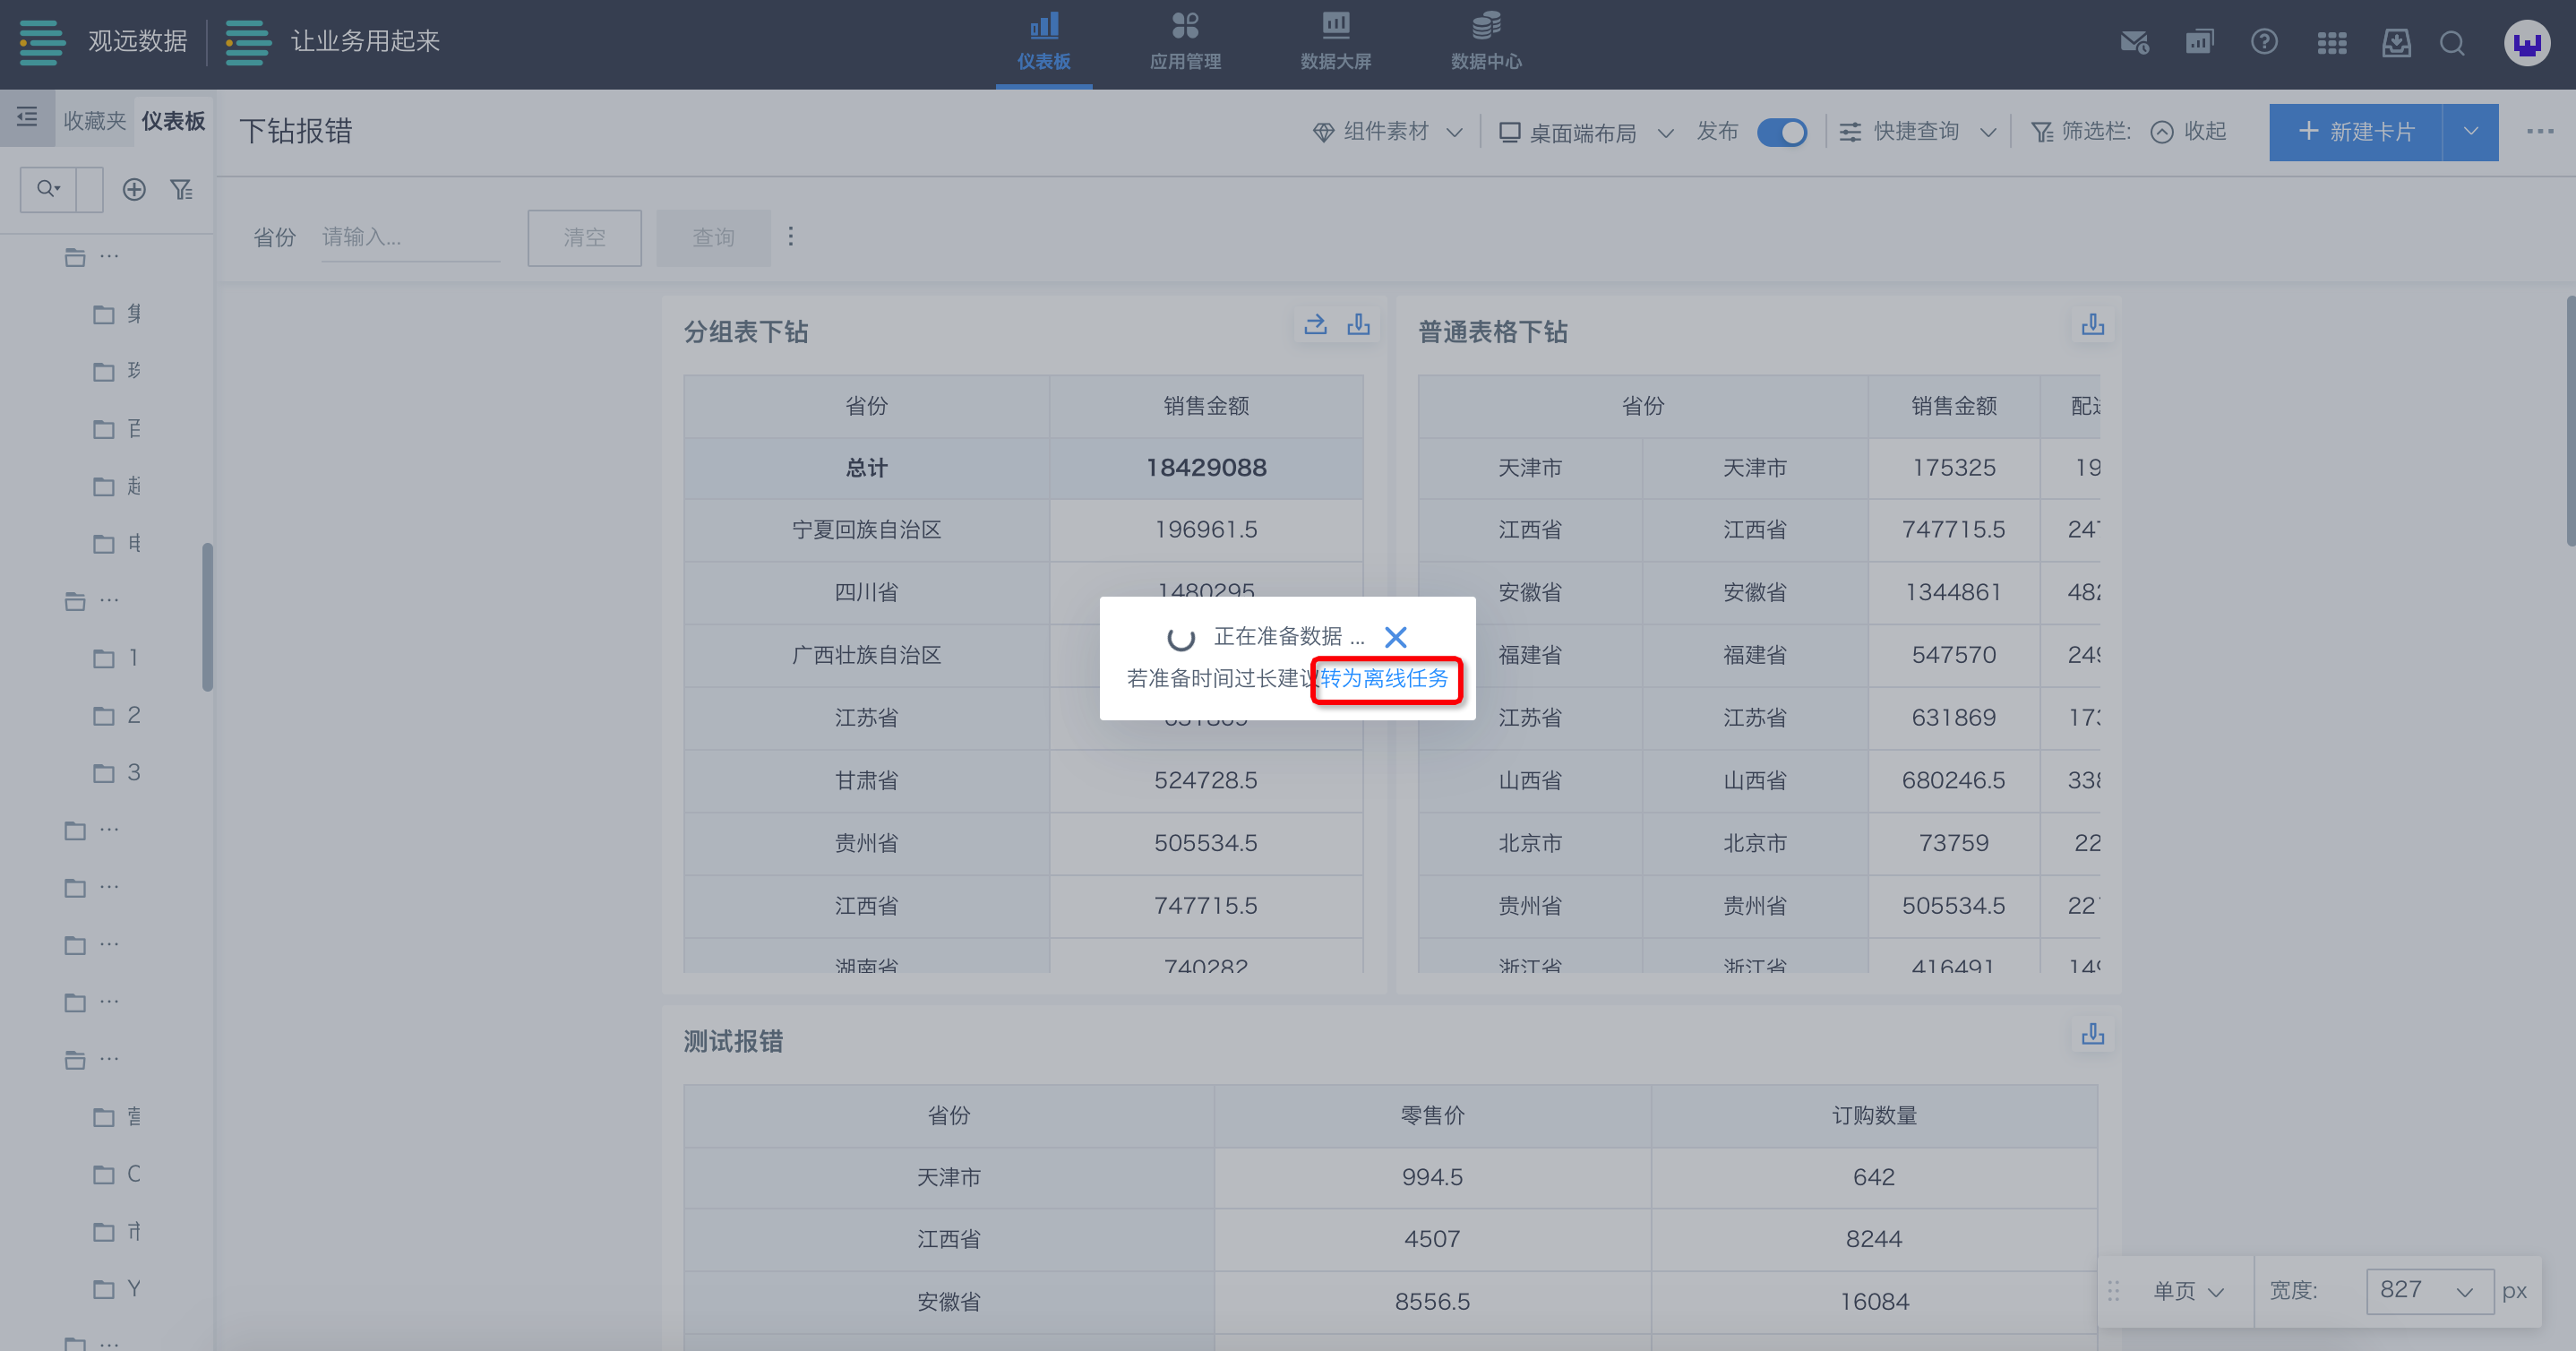Click download icon on 测试报错 card
The image size is (2576, 1351).
(2092, 1034)
